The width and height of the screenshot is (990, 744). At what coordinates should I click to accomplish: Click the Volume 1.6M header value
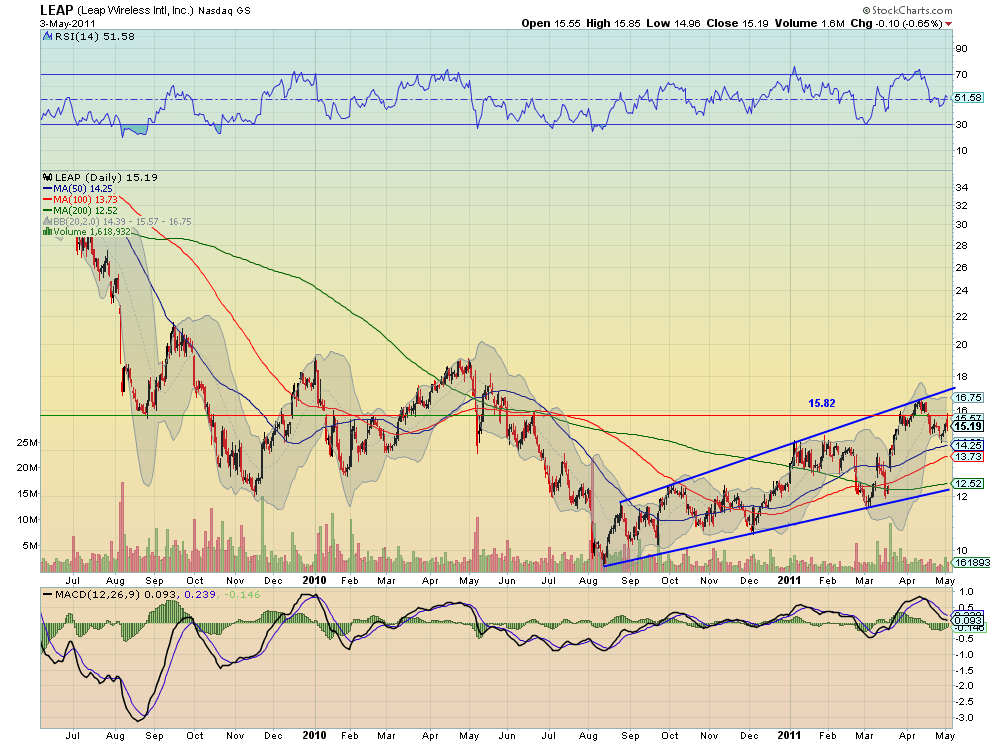[809, 23]
